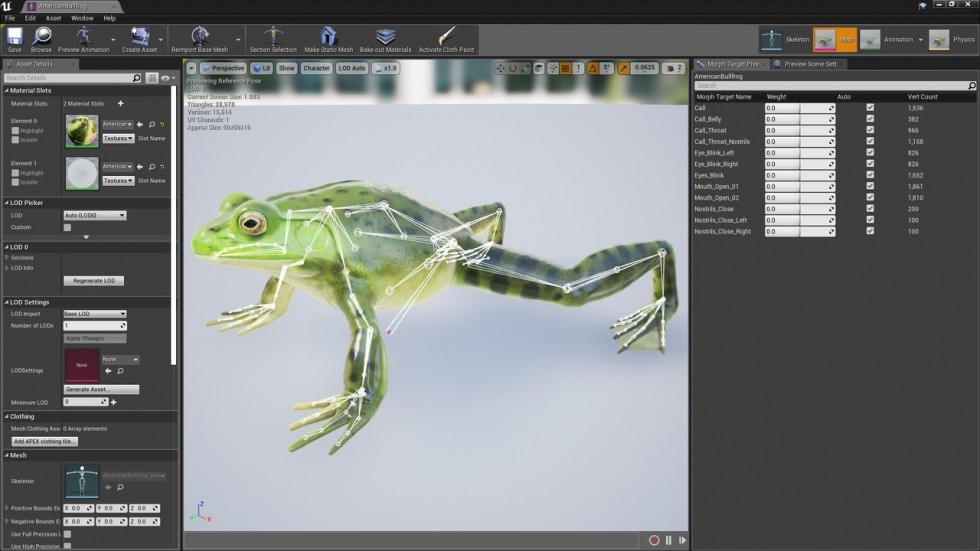Adjust the Call_Throat weight slider
Image resolution: width=980 pixels, height=551 pixels.
pyautogui.click(x=799, y=130)
